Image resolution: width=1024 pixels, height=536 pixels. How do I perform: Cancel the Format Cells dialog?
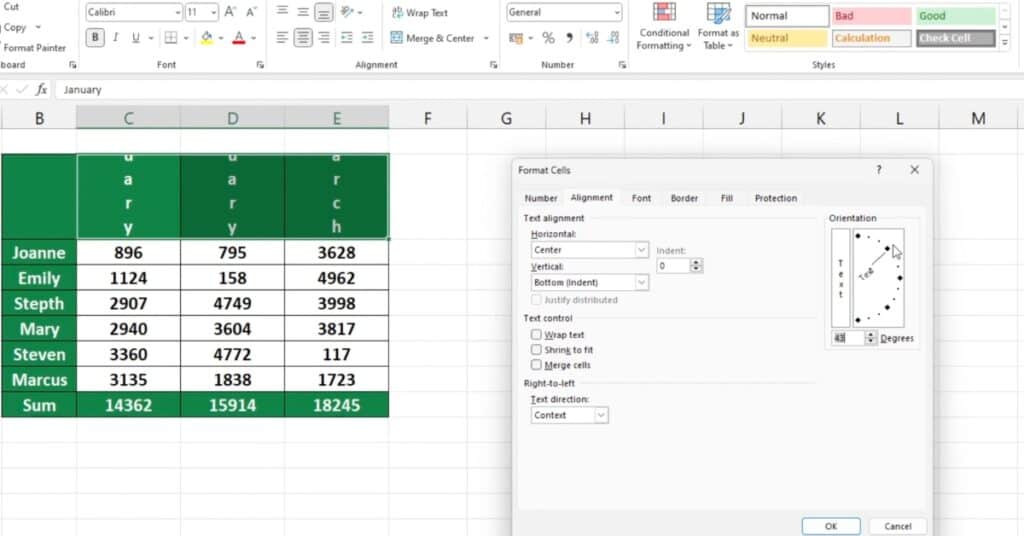pyautogui.click(x=898, y=526)
